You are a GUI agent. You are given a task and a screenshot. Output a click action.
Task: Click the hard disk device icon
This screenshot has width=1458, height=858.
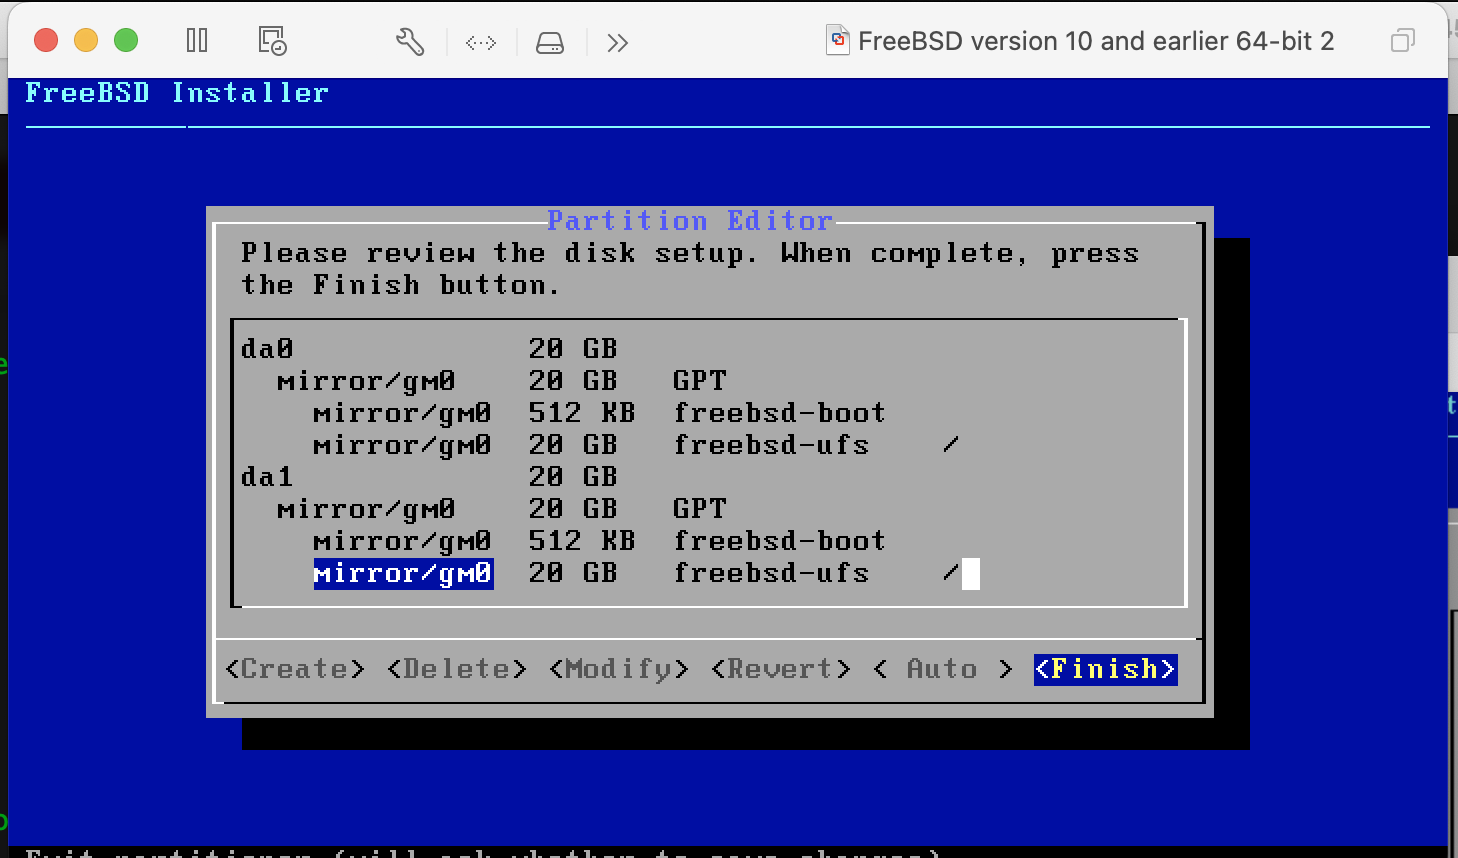point(550,42)
